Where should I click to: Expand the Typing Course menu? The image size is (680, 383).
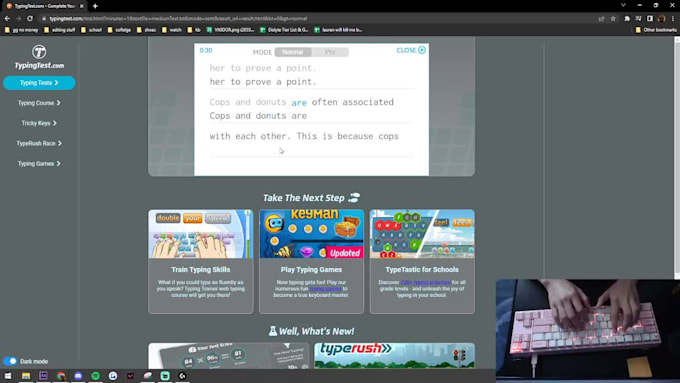tap(39, 103)
